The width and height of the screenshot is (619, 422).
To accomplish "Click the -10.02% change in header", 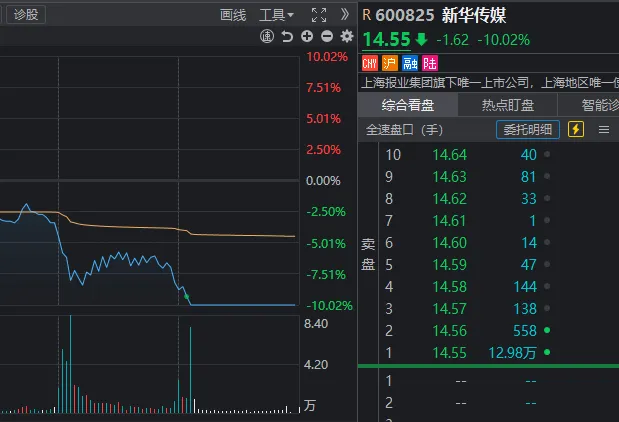I will click(x=503, y=40).
